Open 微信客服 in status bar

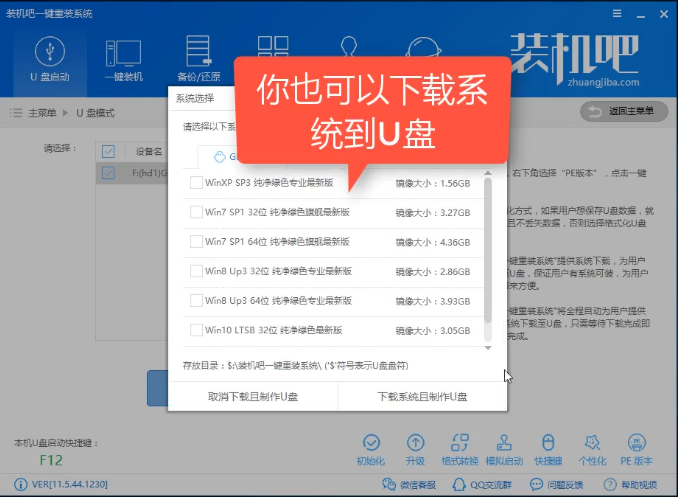[408, 484]
